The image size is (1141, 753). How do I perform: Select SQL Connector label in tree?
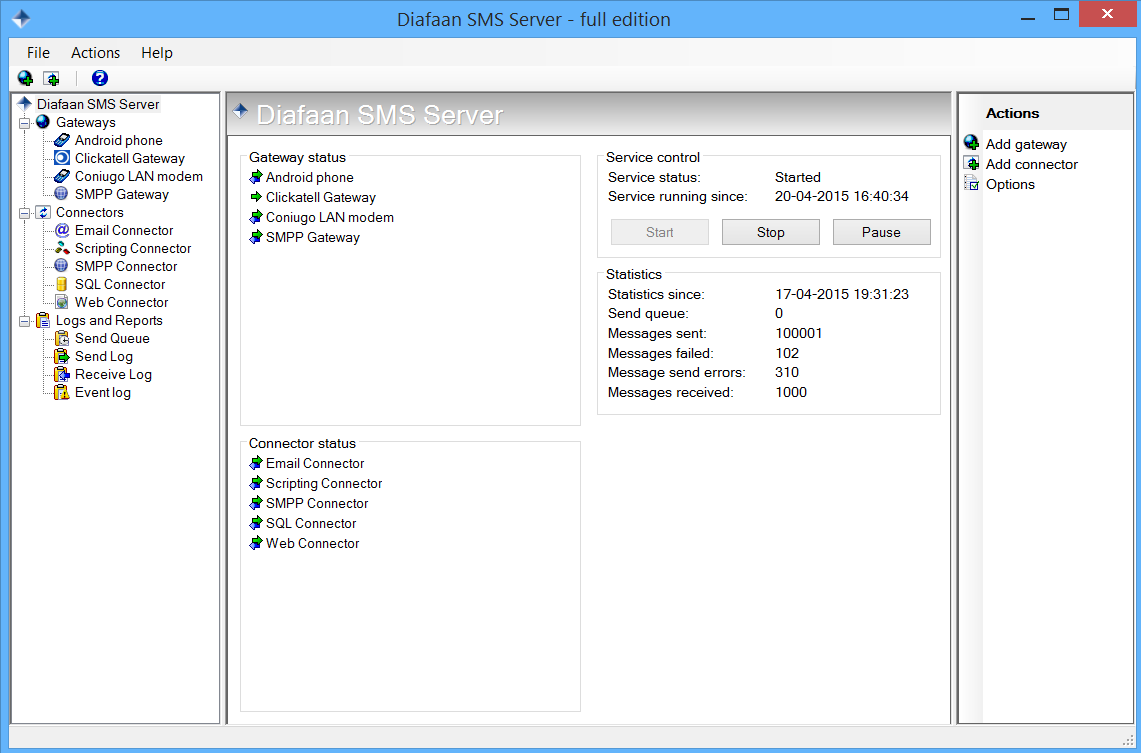point(120,284)
